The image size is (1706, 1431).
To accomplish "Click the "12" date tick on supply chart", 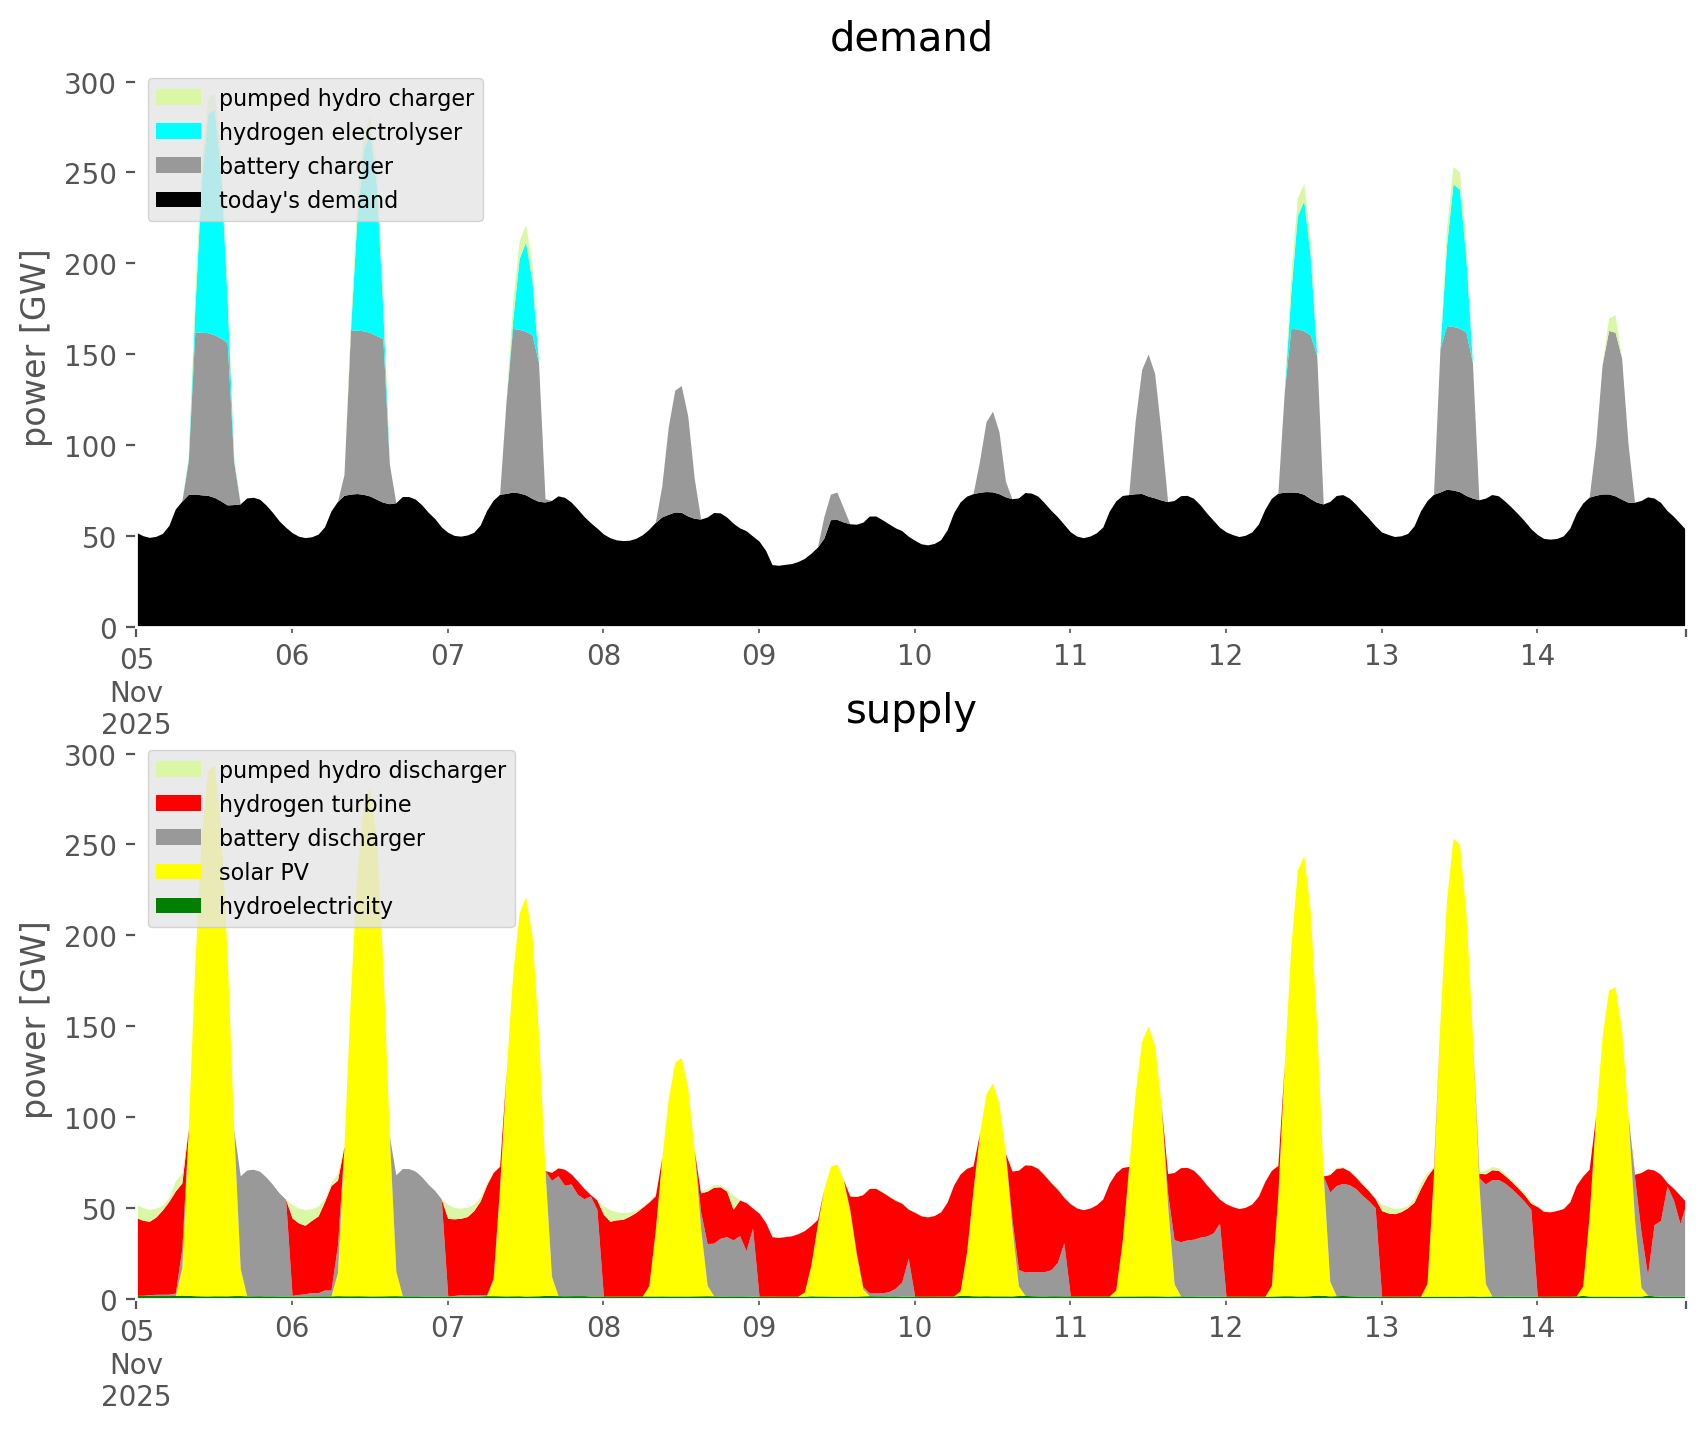I will [1225, 1329].
